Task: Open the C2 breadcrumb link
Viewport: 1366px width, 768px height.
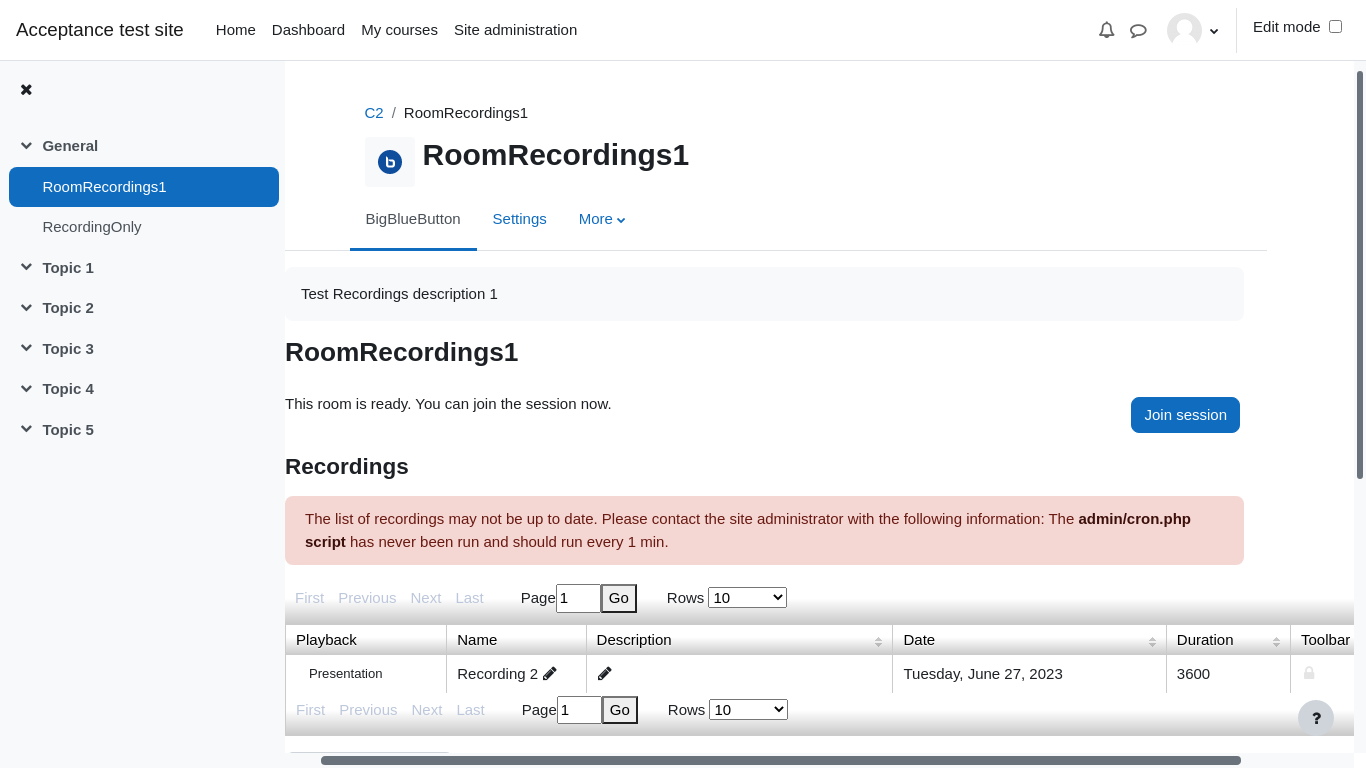Action: [x=374, y=113]
